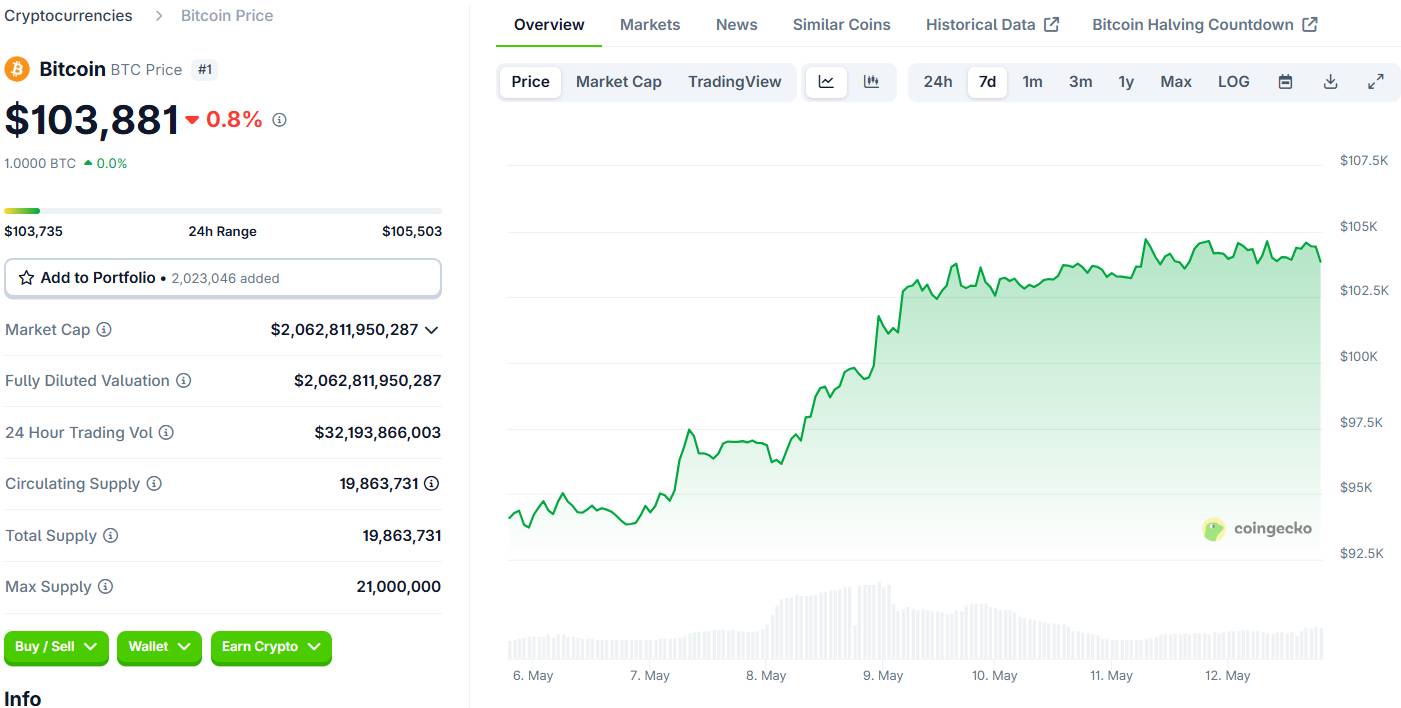Click the 9. May date label
This screenshot has width=1401, height=708.
click(x=883, y=676)
